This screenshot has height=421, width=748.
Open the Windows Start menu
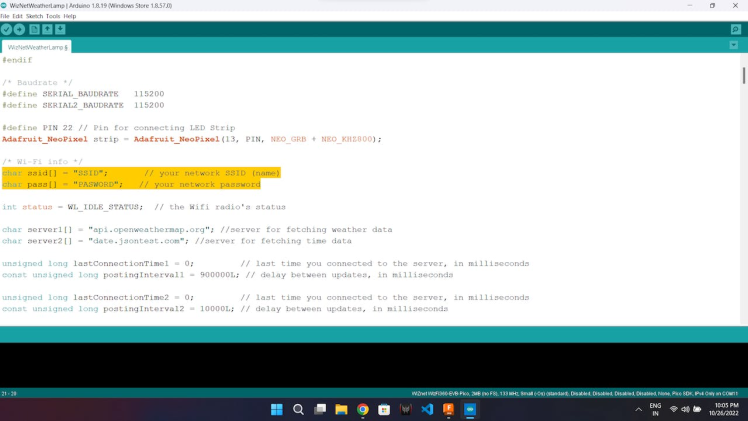277,410
